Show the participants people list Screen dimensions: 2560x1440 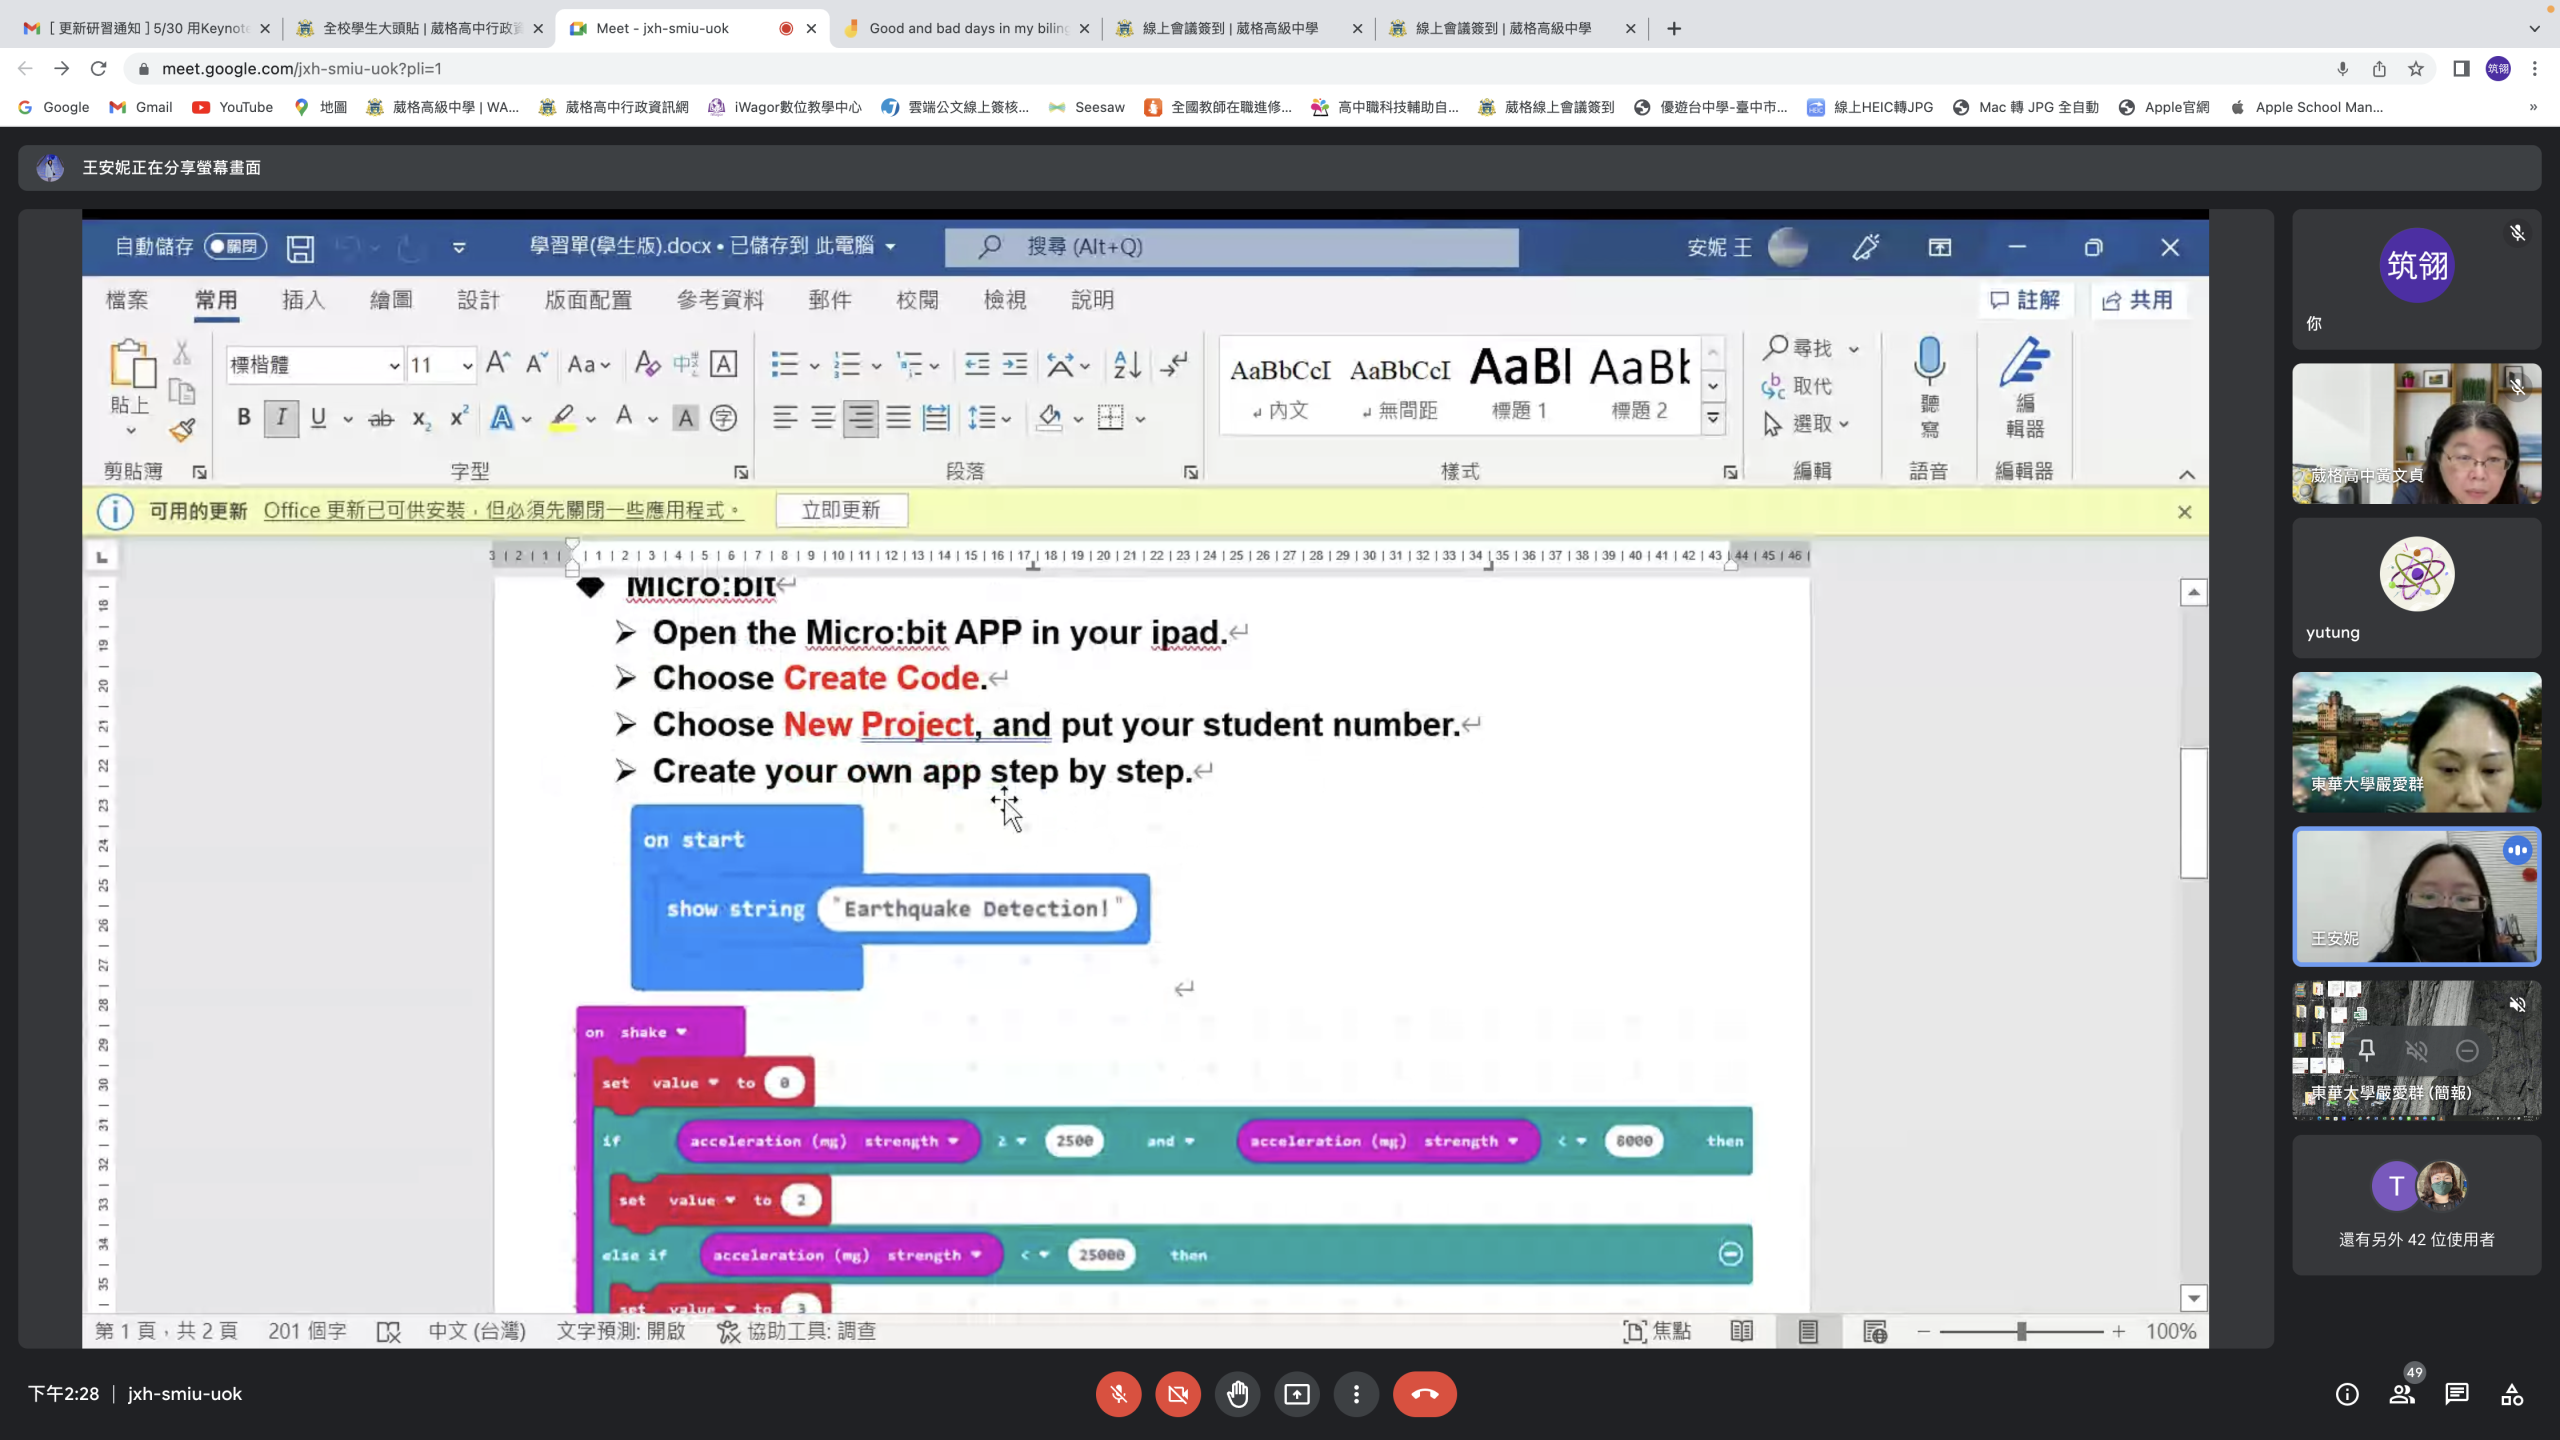(2402, 1394)
